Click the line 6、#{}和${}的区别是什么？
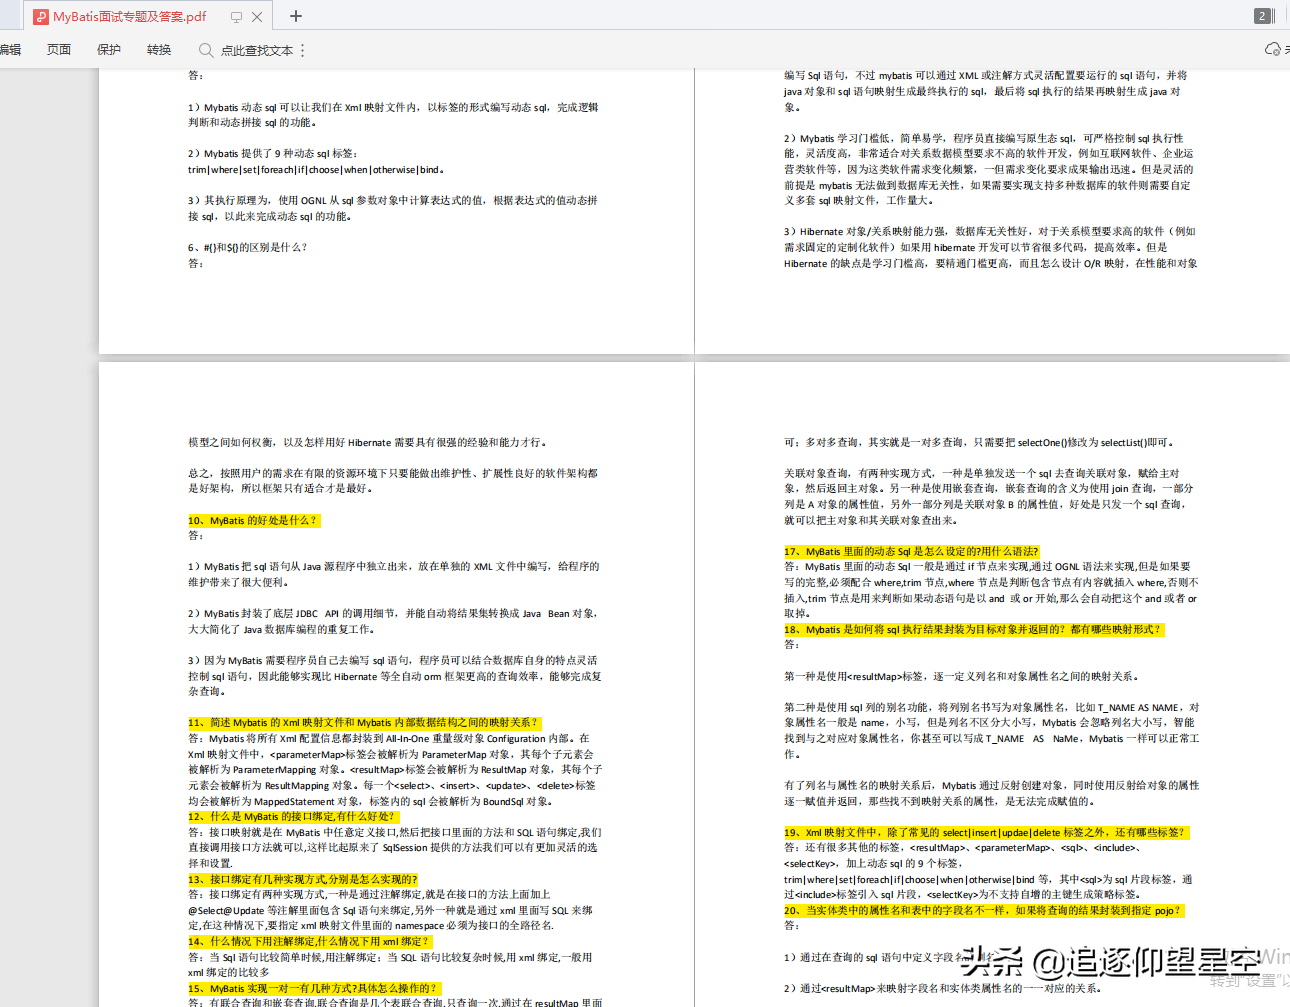This screenshot has width=1290, height=1007. click(x=248, y=248)
